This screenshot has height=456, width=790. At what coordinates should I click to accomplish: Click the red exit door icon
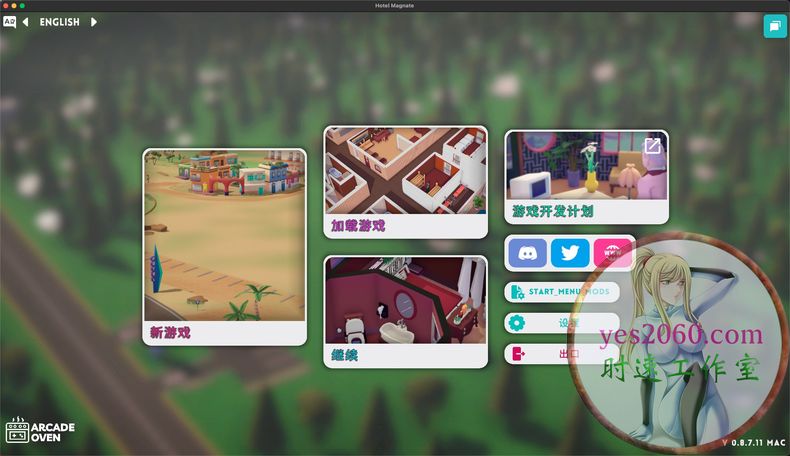click(x=517, y=353)
